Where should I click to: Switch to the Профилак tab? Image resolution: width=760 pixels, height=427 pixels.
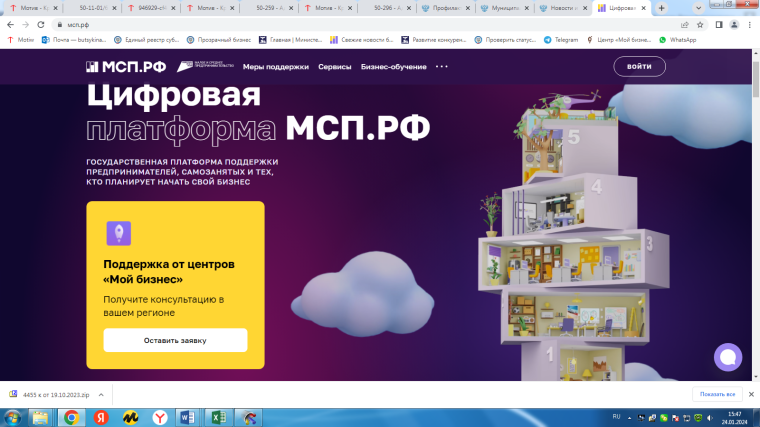click(x=446, y=8)
